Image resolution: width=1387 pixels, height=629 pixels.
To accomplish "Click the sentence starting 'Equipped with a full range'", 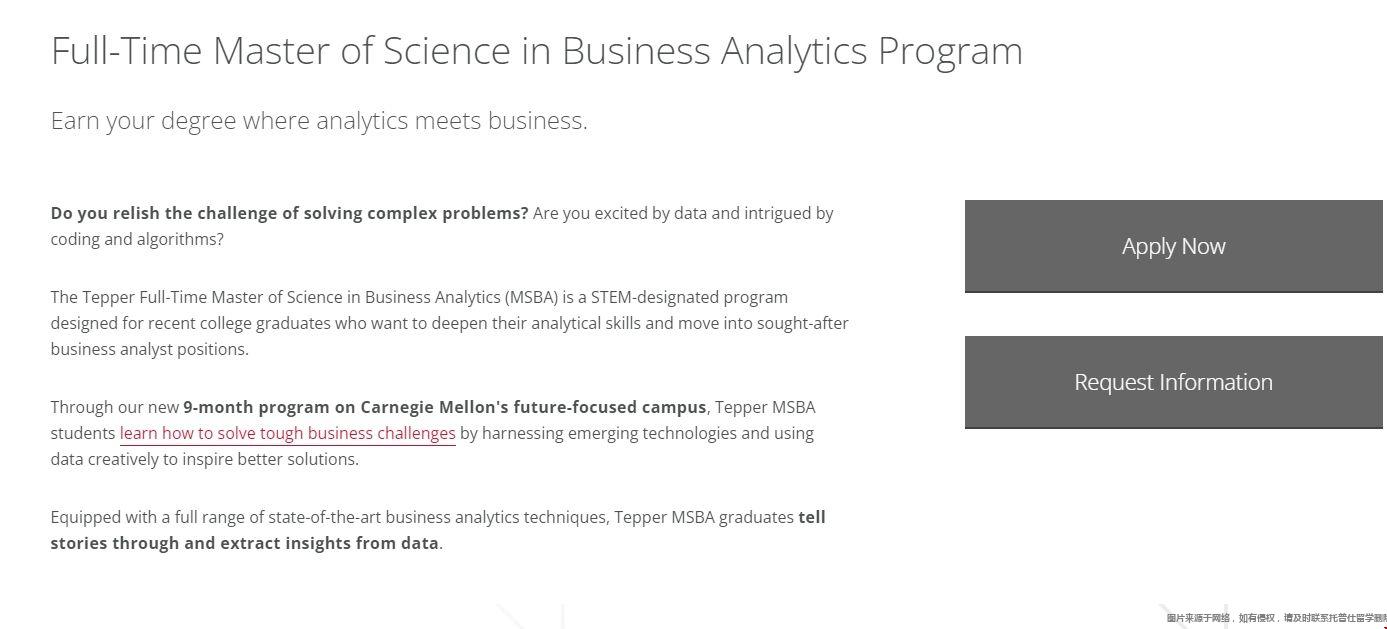I will [x=438, y=530].
